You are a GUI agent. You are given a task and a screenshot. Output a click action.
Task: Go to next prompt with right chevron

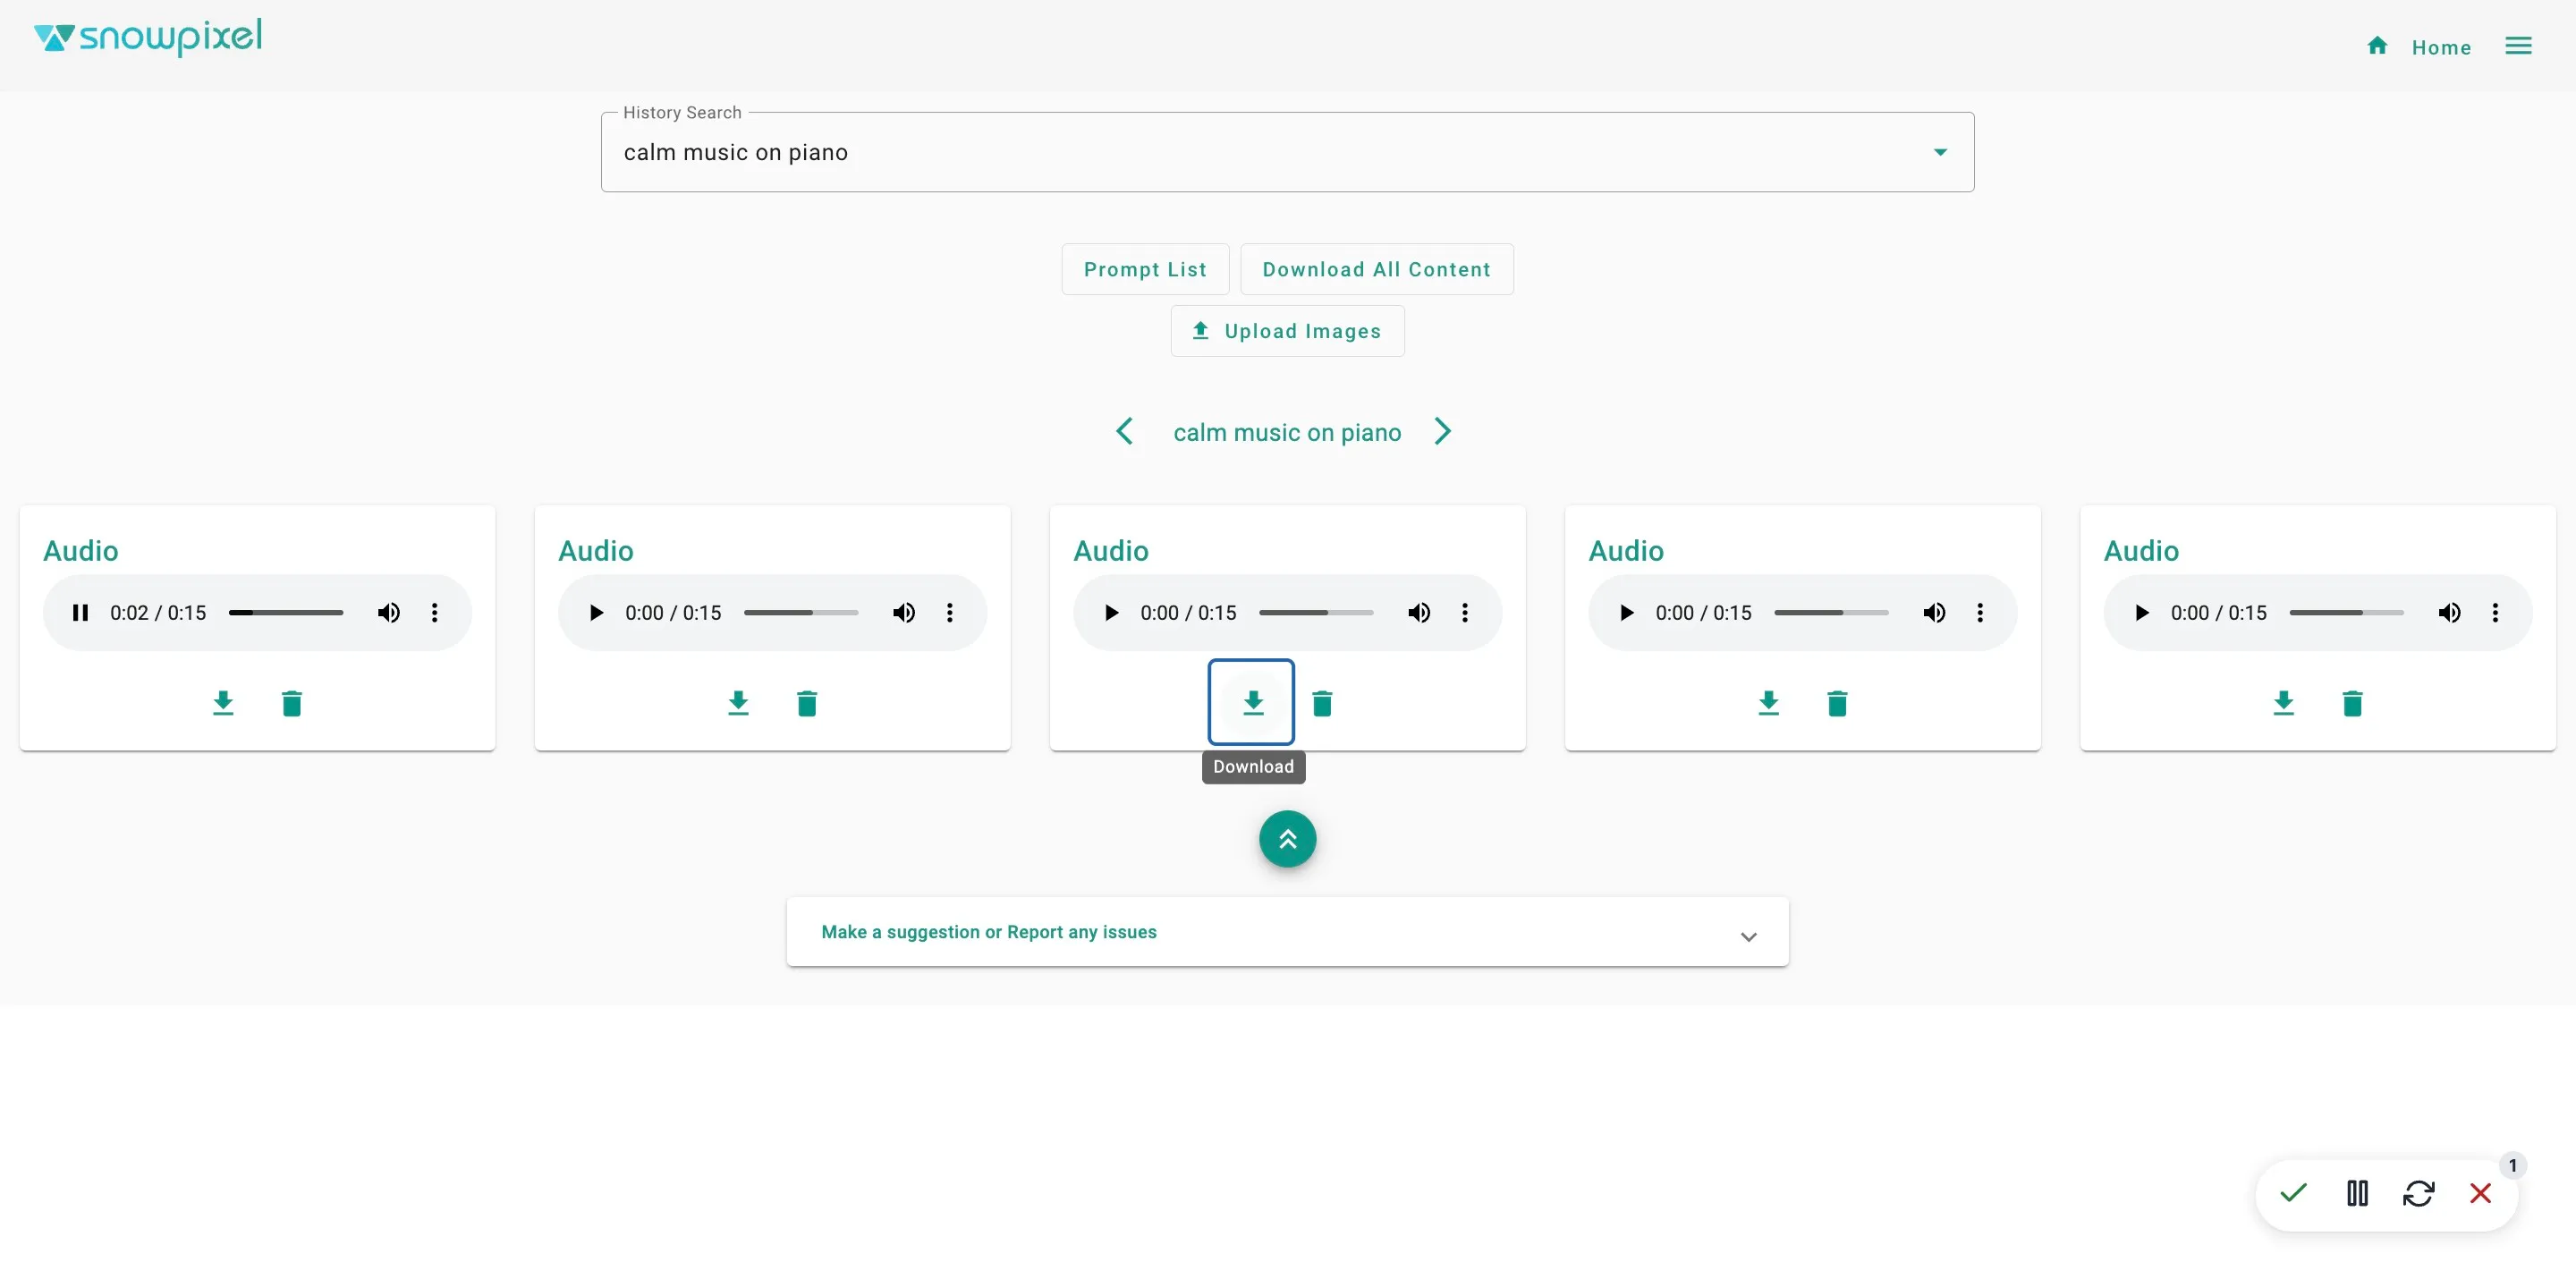point(1442,431)
